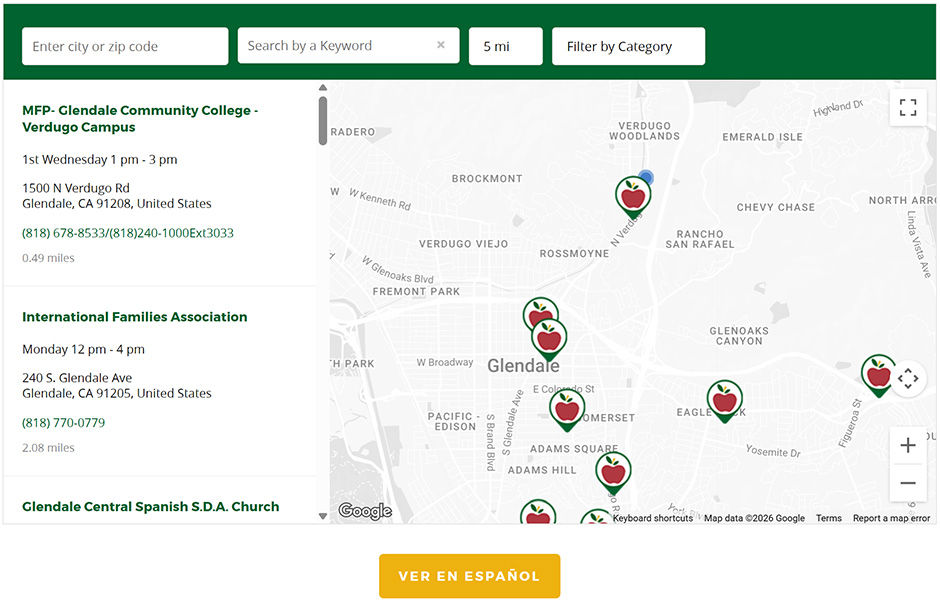Open the map Terms link
This screenshot has height=601, width=940.
(828, 518)
